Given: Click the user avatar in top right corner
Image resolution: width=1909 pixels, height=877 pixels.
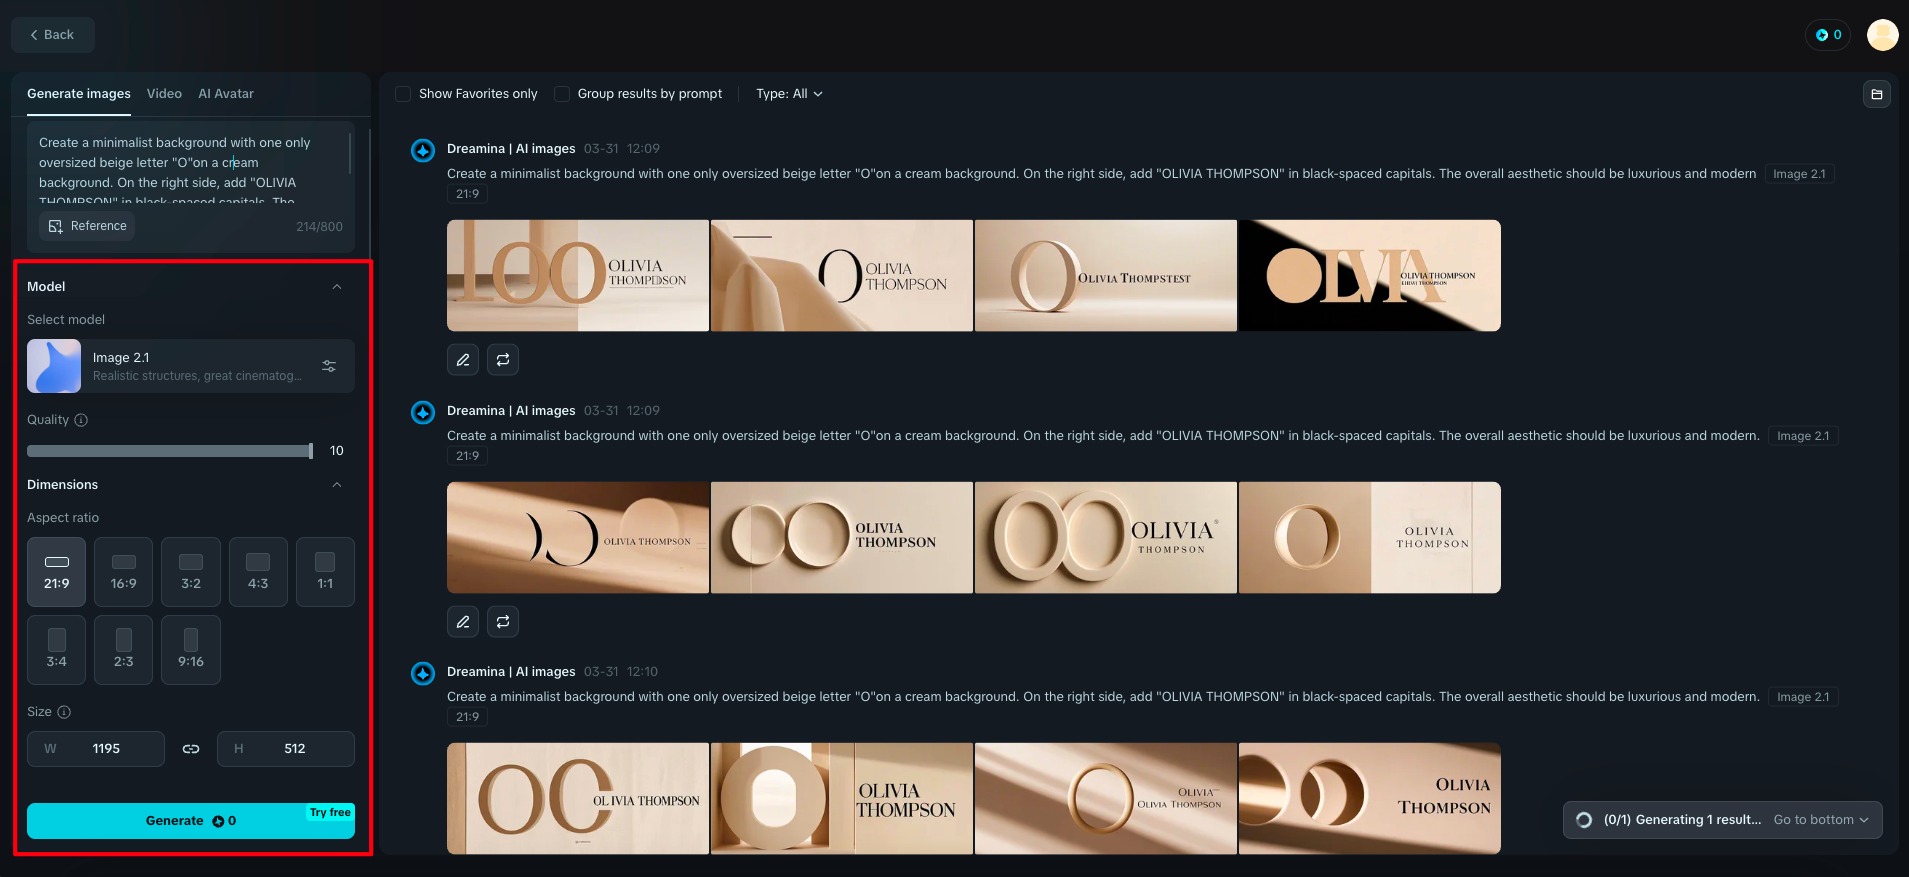Looking at the screenshot, I should pyautogui.click(x=1882, y=35).
